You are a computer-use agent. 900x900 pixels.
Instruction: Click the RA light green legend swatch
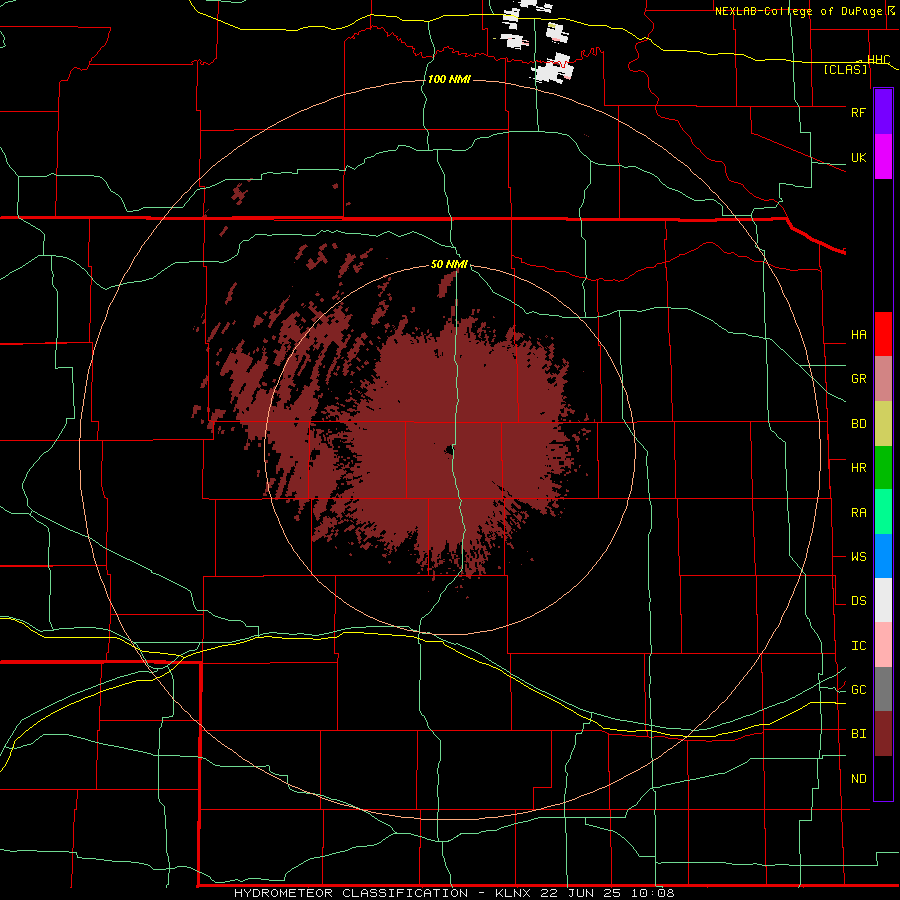(x=883, y=512)
